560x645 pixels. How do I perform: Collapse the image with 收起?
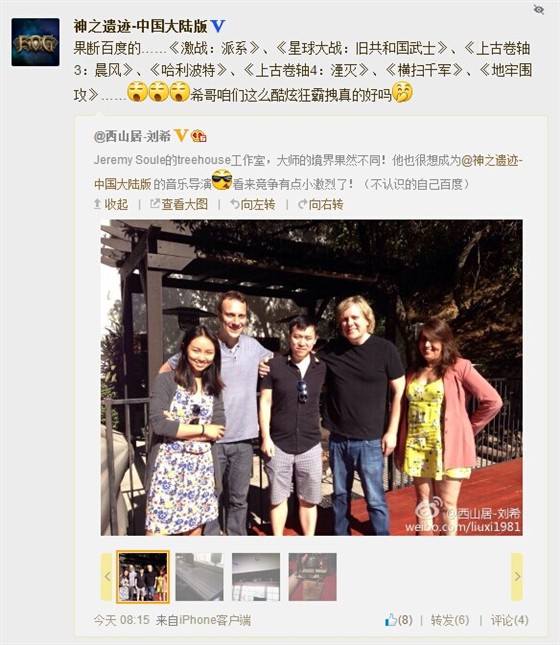tap(111, 204)
